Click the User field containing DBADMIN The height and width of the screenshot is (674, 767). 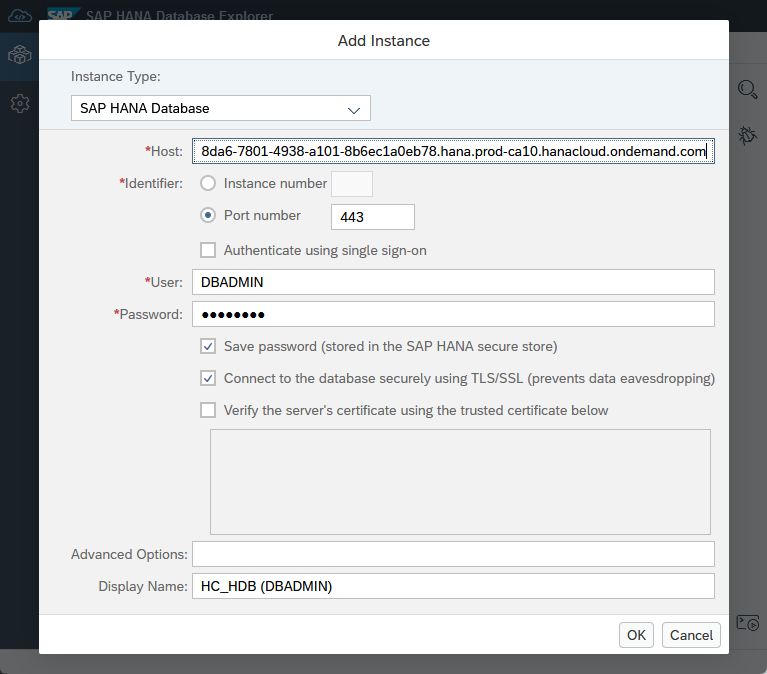coord(453,282)
